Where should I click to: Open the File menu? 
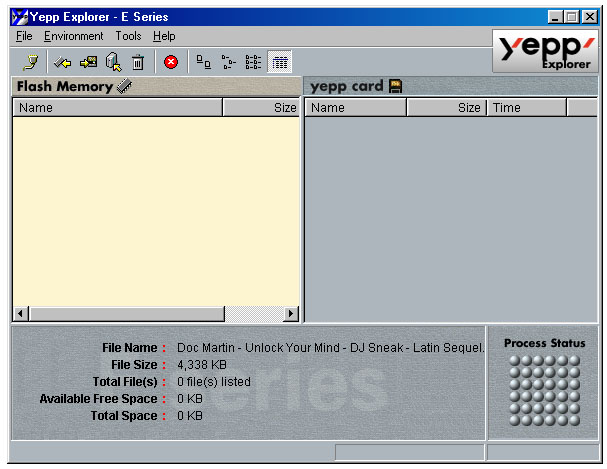24,36
